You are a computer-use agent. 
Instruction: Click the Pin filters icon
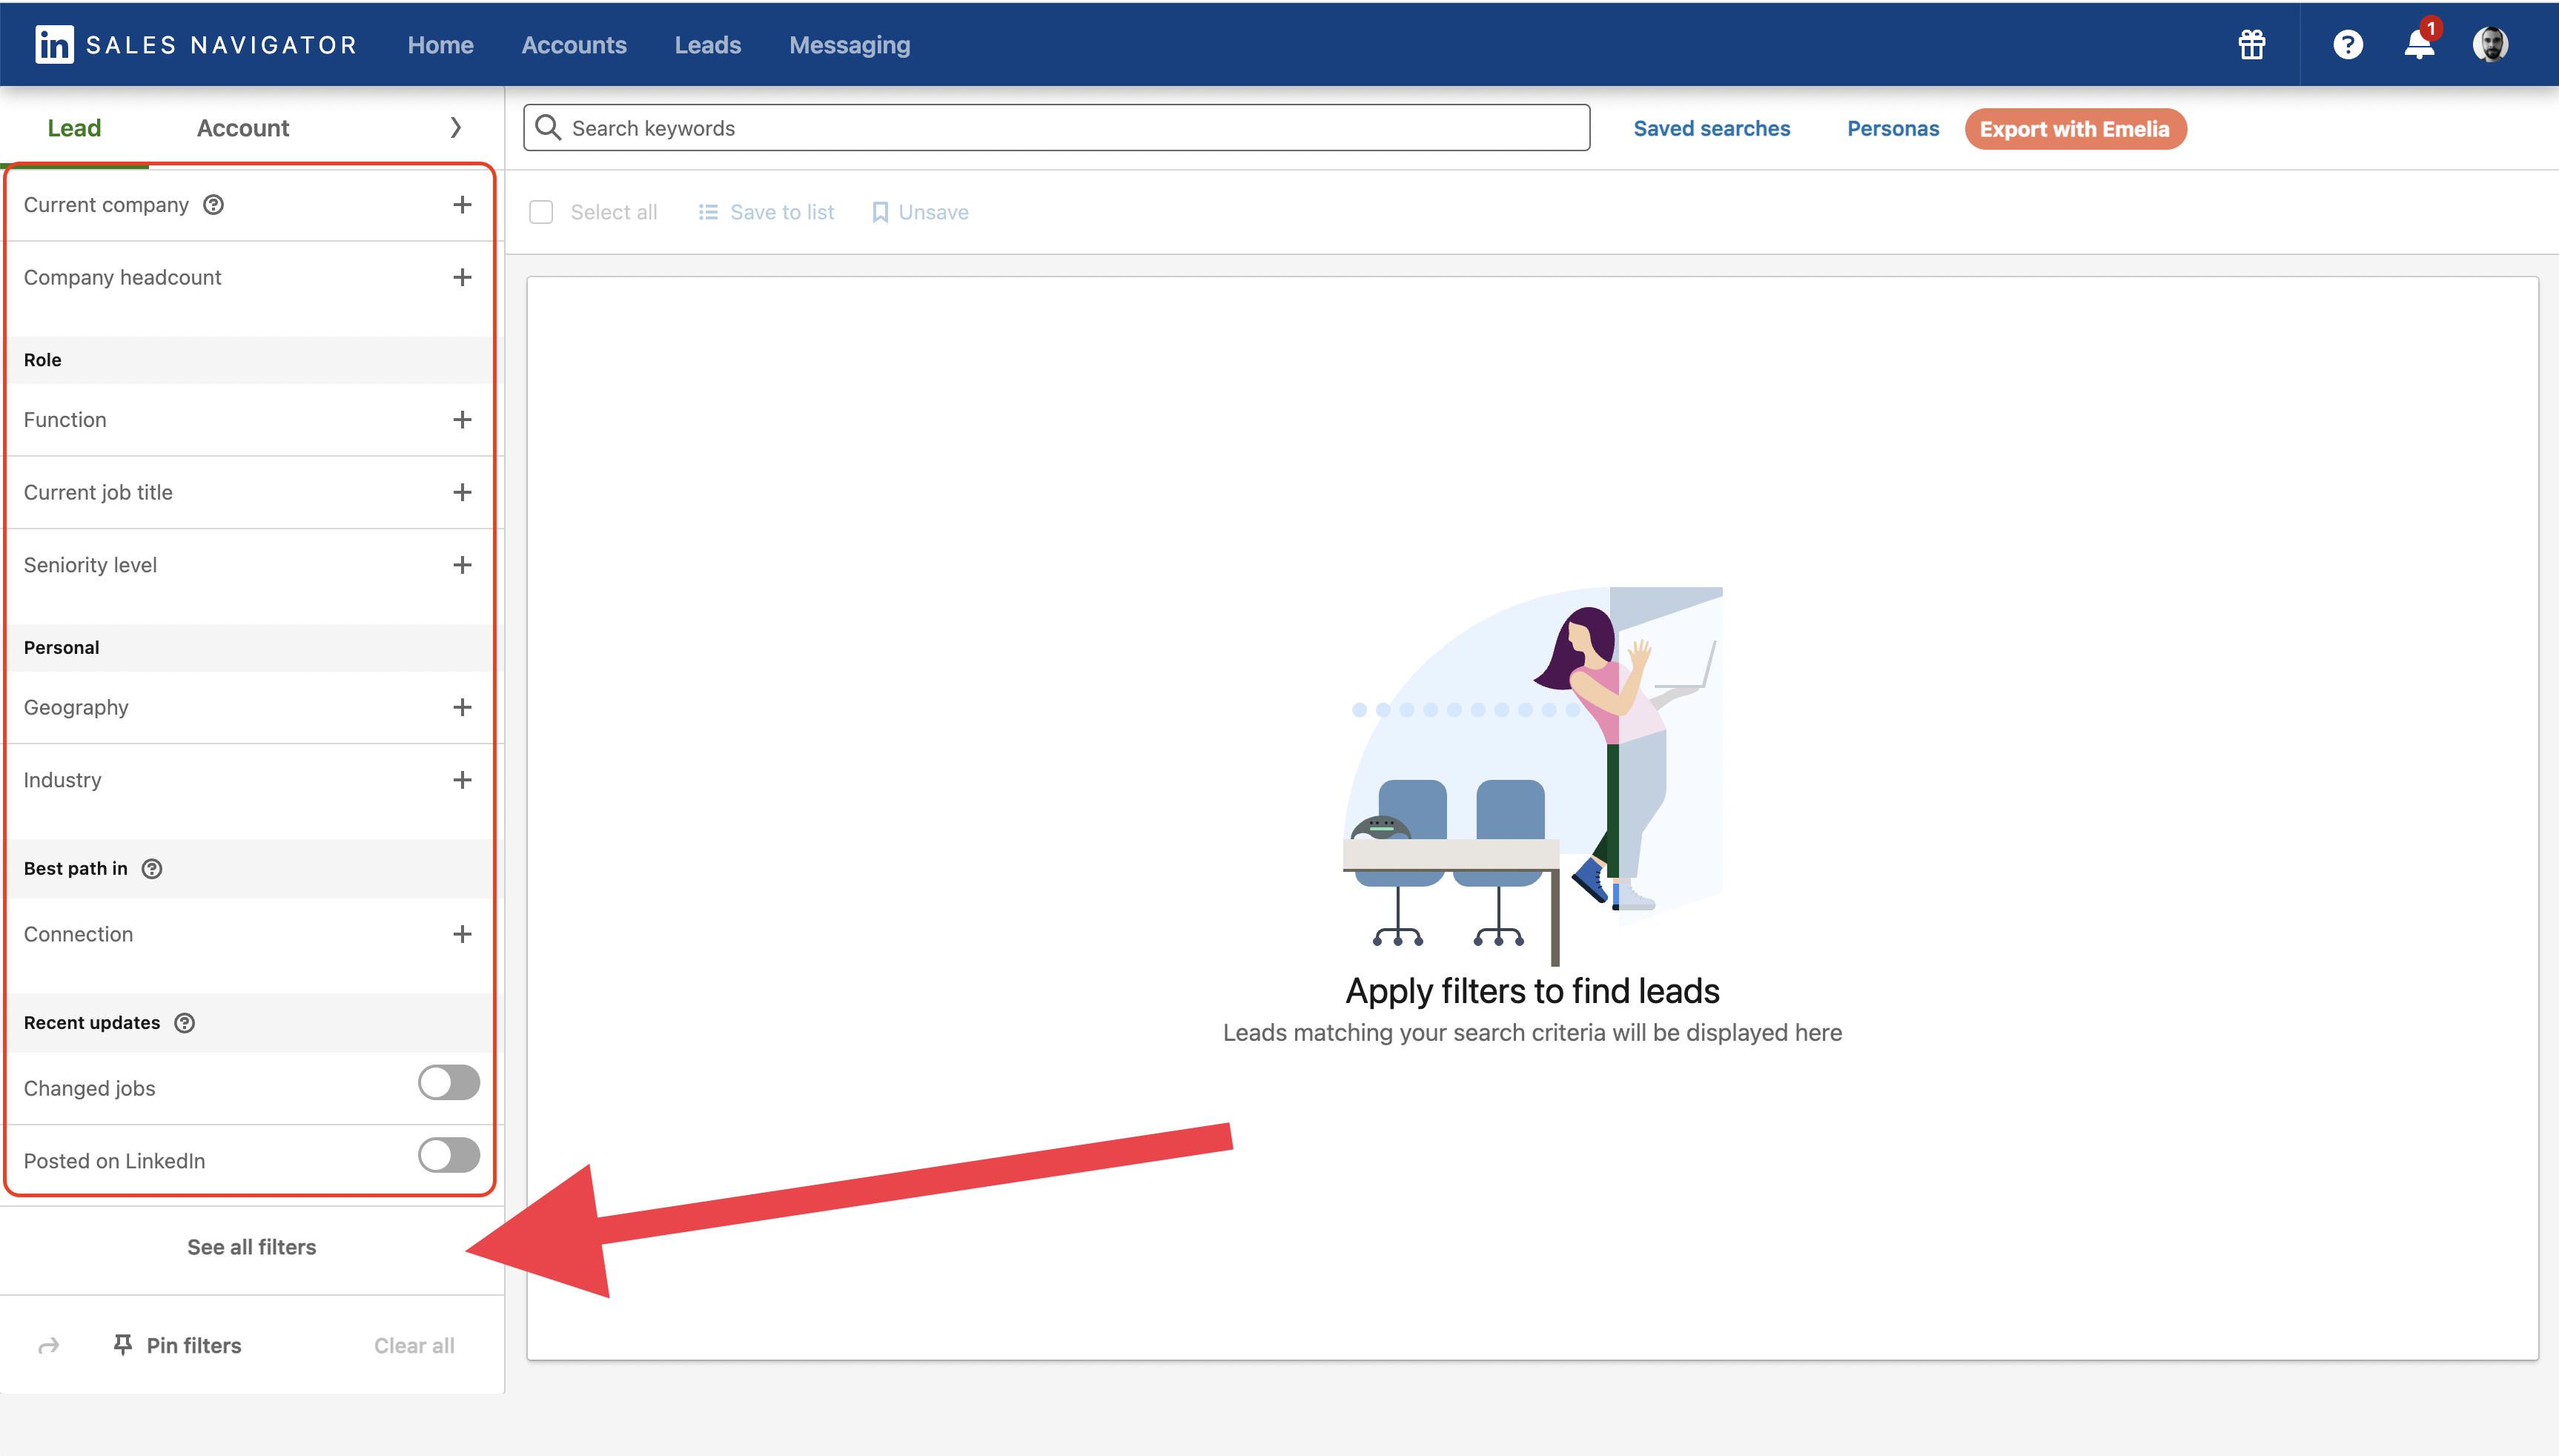tap(123, 1345)
